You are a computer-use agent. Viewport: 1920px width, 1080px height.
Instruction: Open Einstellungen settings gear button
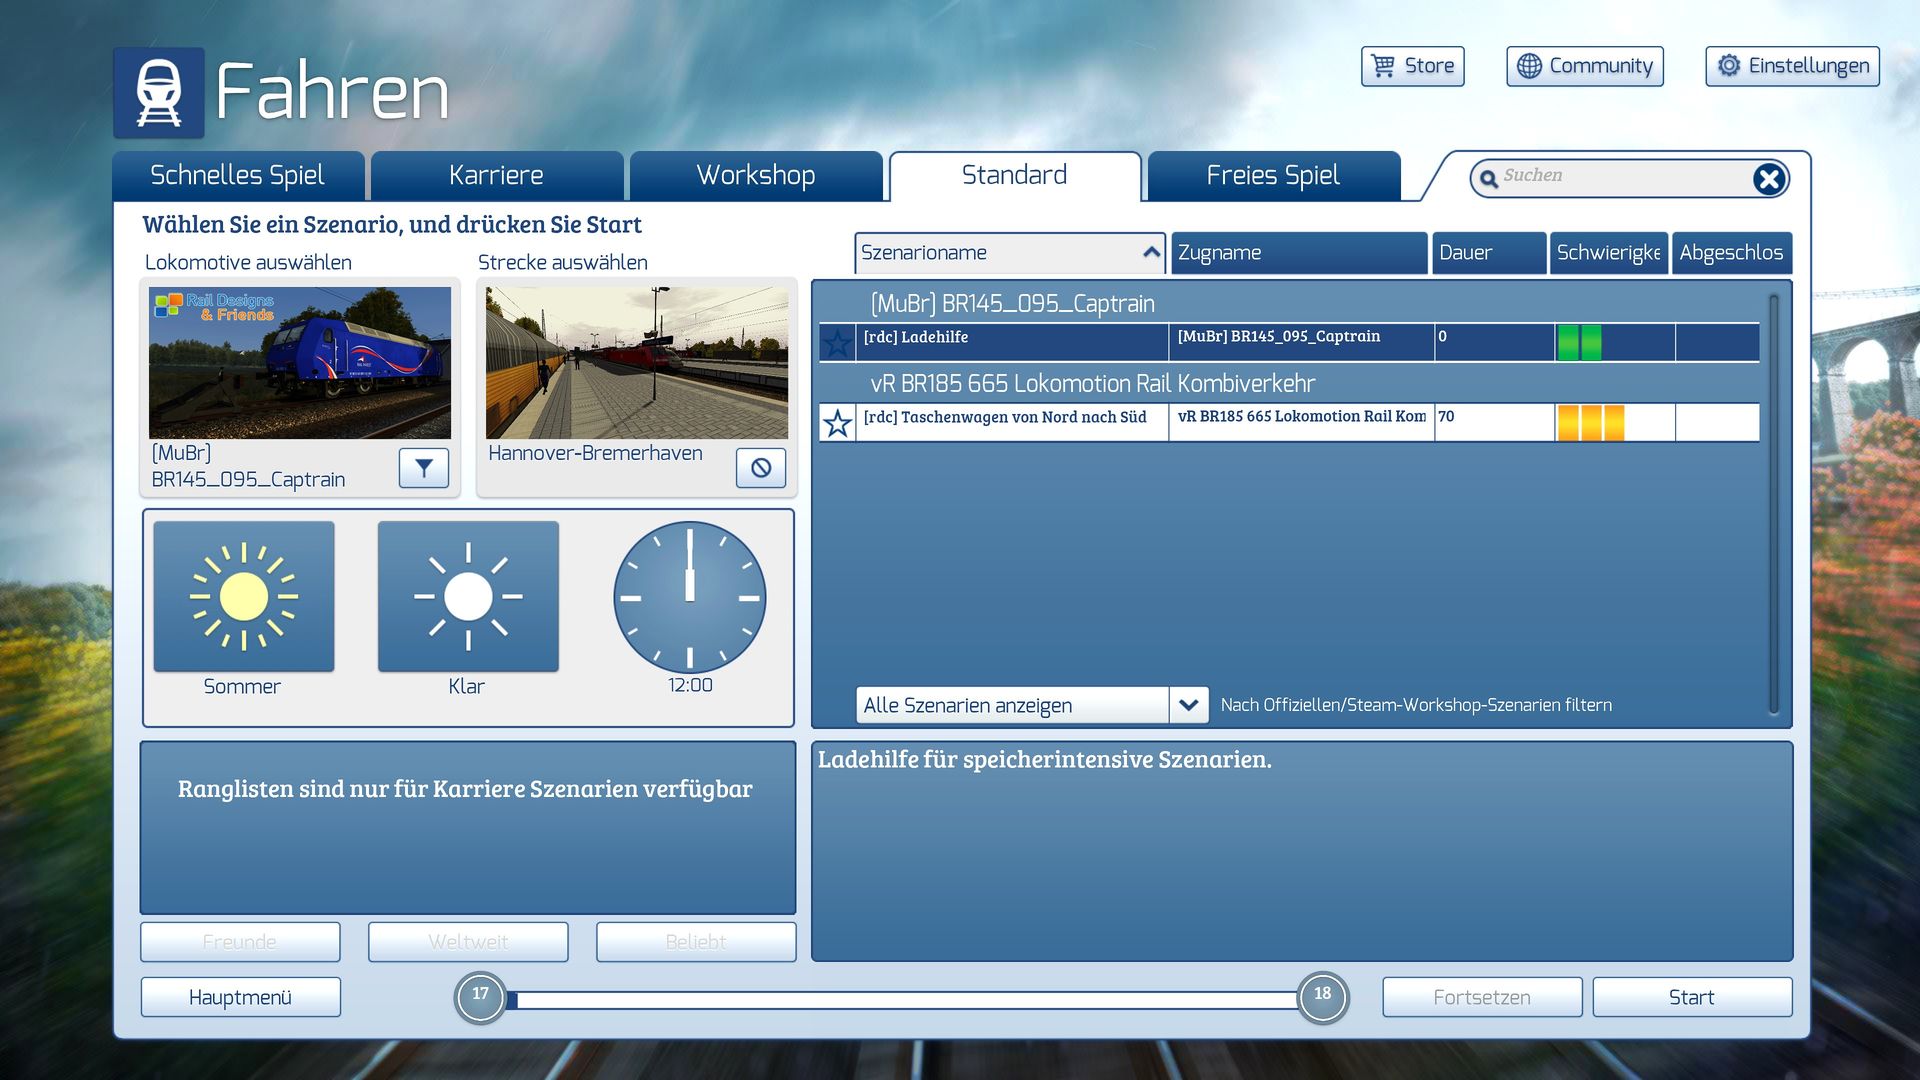click(x=1792, y=66)
